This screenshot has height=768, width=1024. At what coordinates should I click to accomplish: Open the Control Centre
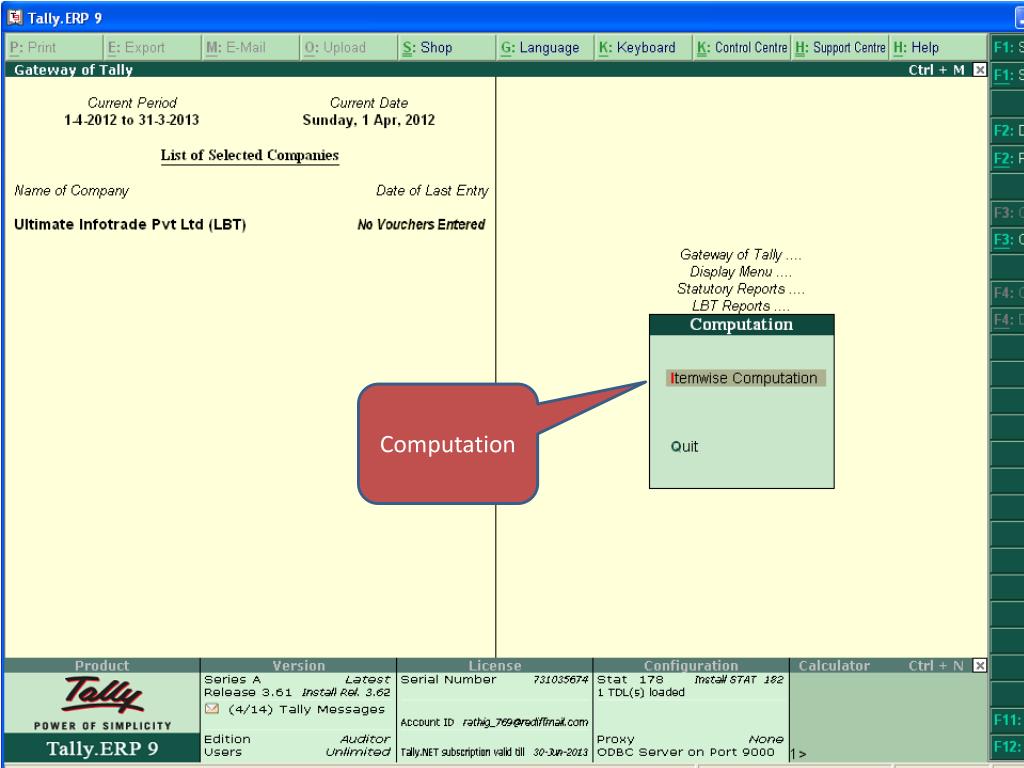pyautogui.click(x=741, y=48)
